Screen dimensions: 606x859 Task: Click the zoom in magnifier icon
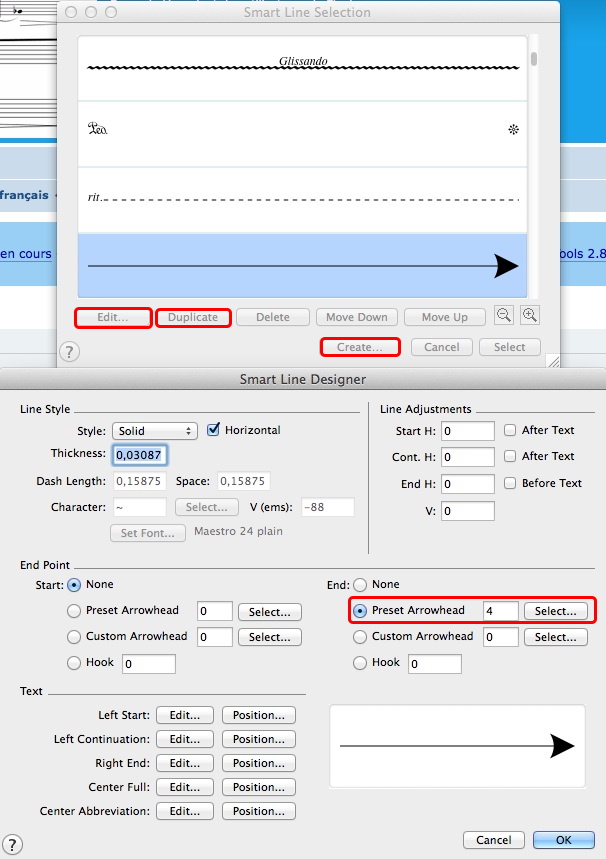530,315
